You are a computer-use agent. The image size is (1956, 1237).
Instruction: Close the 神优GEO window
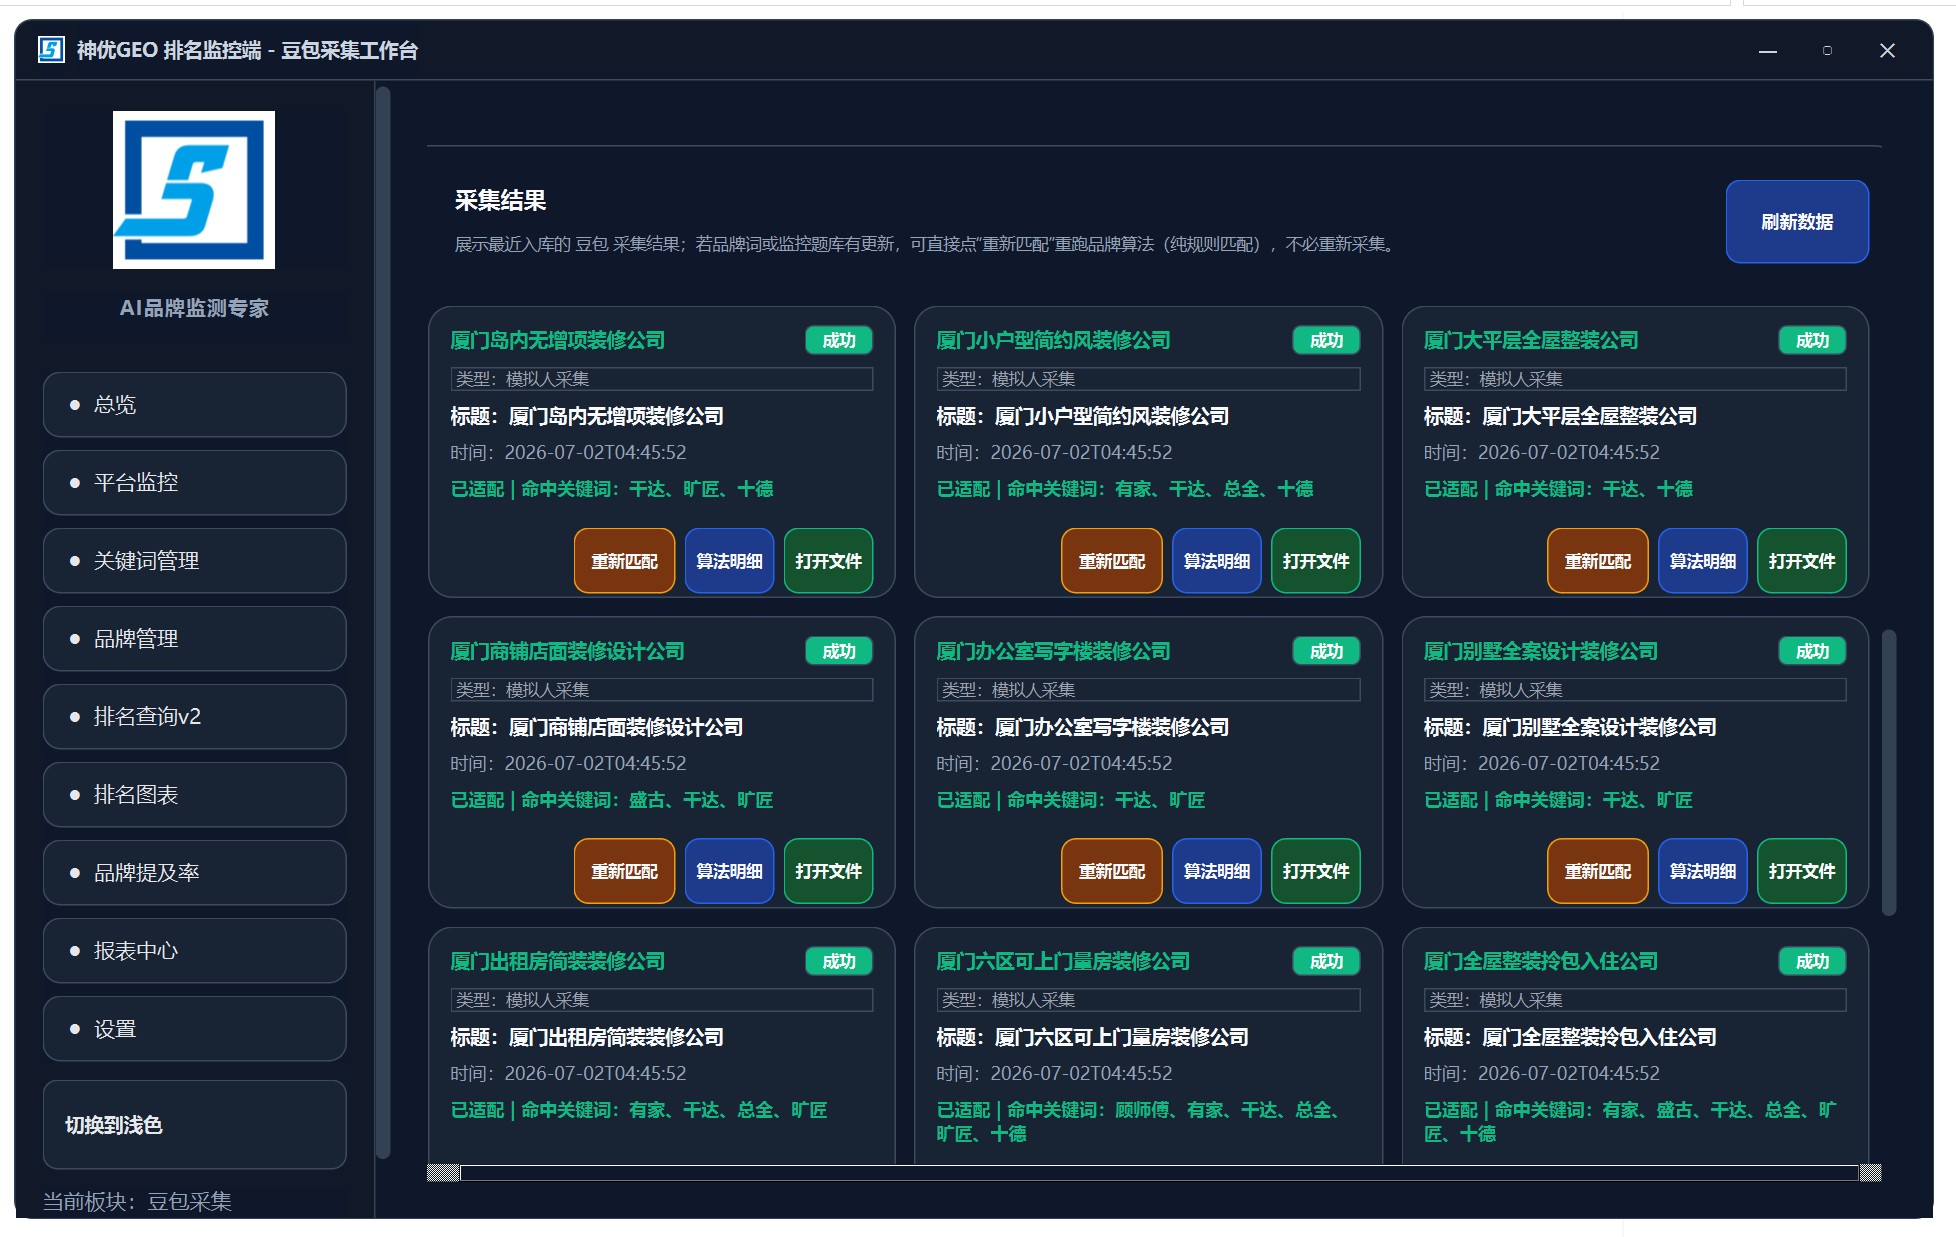1887,50
